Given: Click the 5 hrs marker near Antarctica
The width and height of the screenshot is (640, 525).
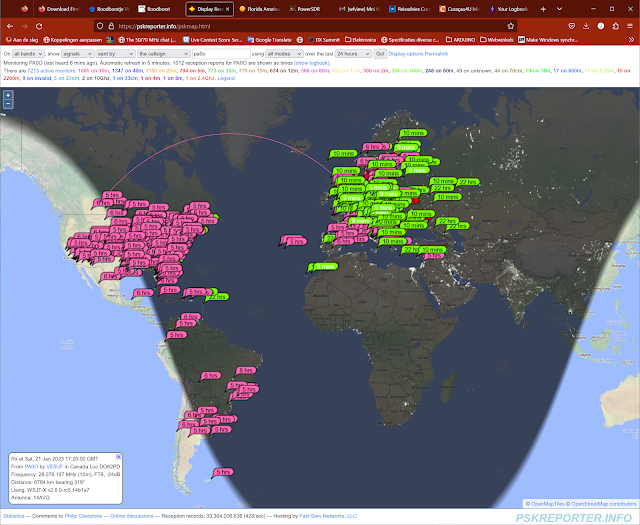Looking at the screenshot, I should coord(224,472).
